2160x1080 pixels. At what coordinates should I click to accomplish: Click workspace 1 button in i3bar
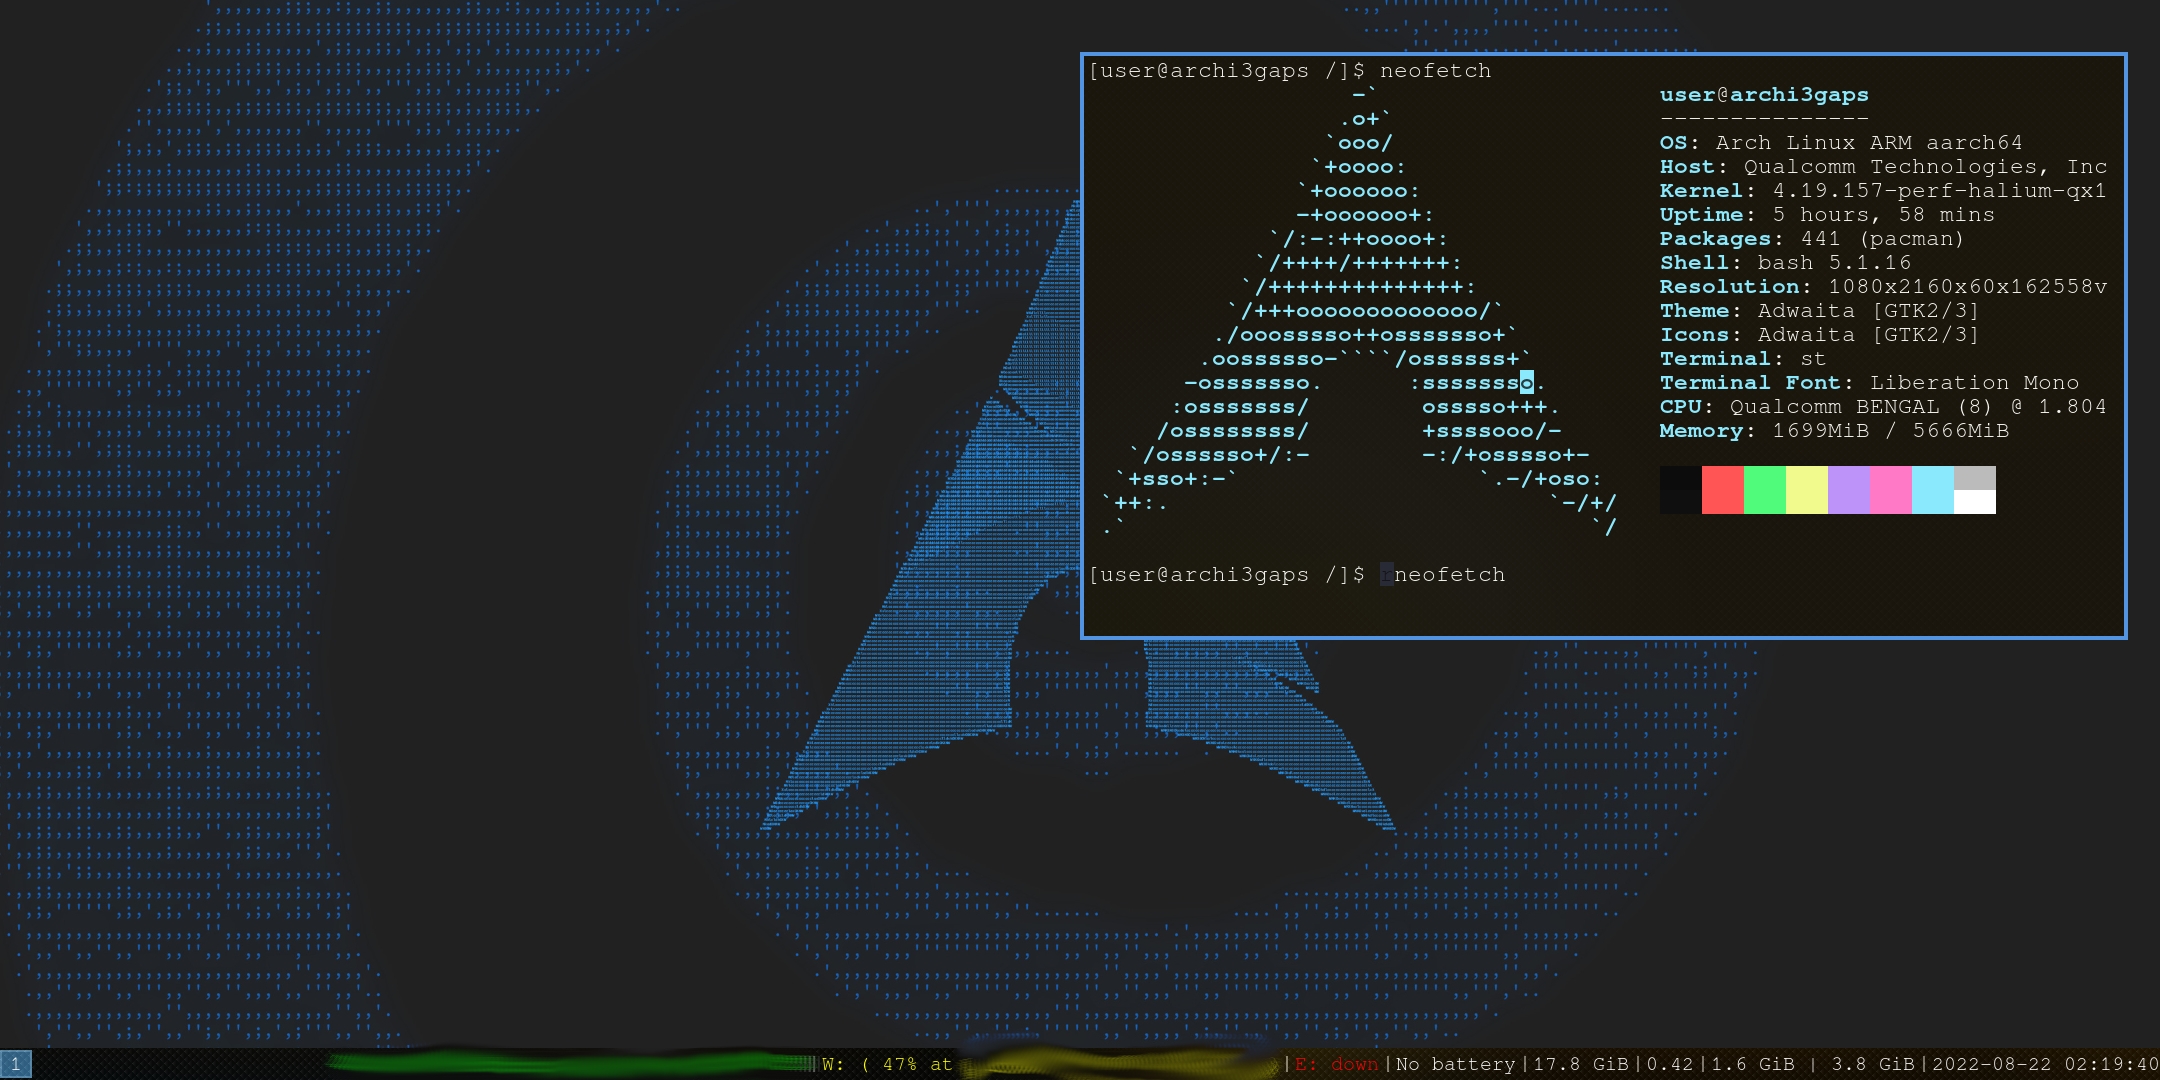click(x=16, y=1064)
